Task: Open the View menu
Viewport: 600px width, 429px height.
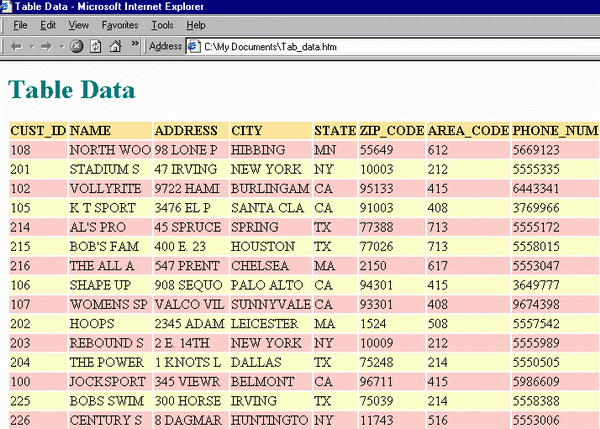Action: point(78,25)
